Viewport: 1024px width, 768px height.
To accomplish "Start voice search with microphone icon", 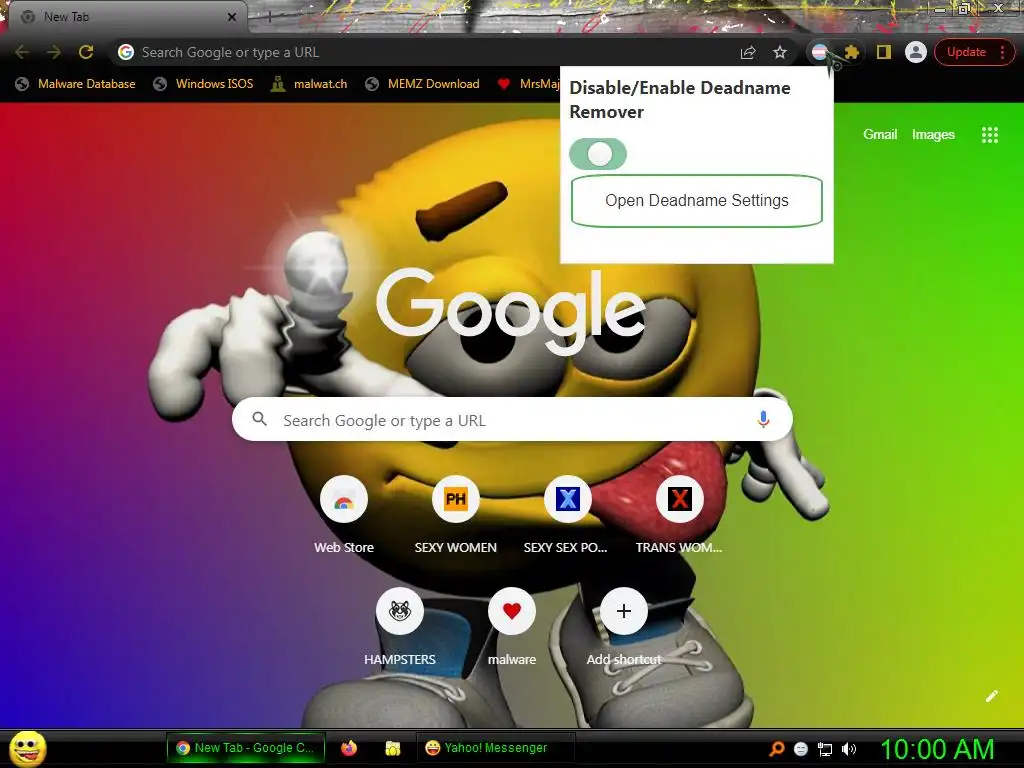I will click(763, 419).
